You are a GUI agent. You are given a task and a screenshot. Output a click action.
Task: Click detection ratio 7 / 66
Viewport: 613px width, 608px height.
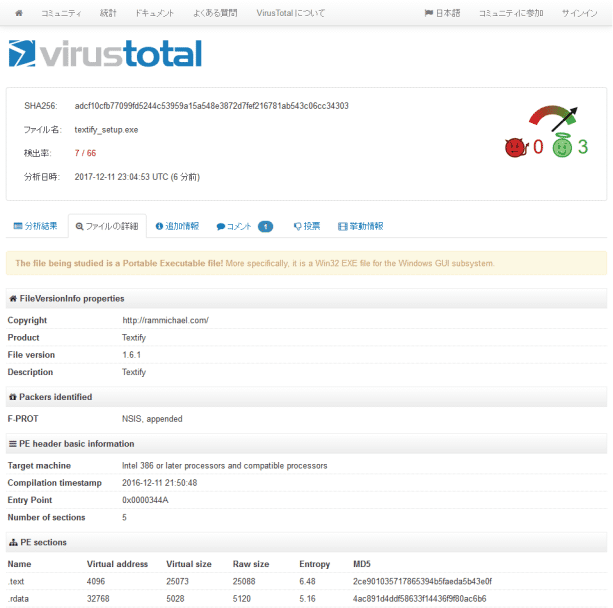click(85, 153)
